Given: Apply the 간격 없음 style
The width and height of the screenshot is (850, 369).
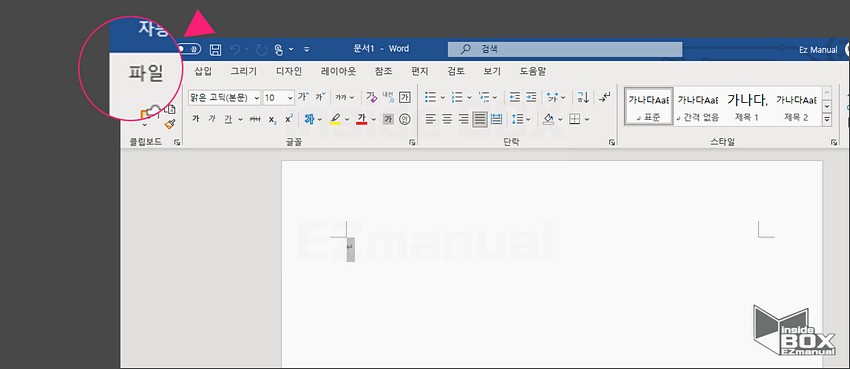Looking at the screenshot, I should pyautogui.click(x=698, y=106).
